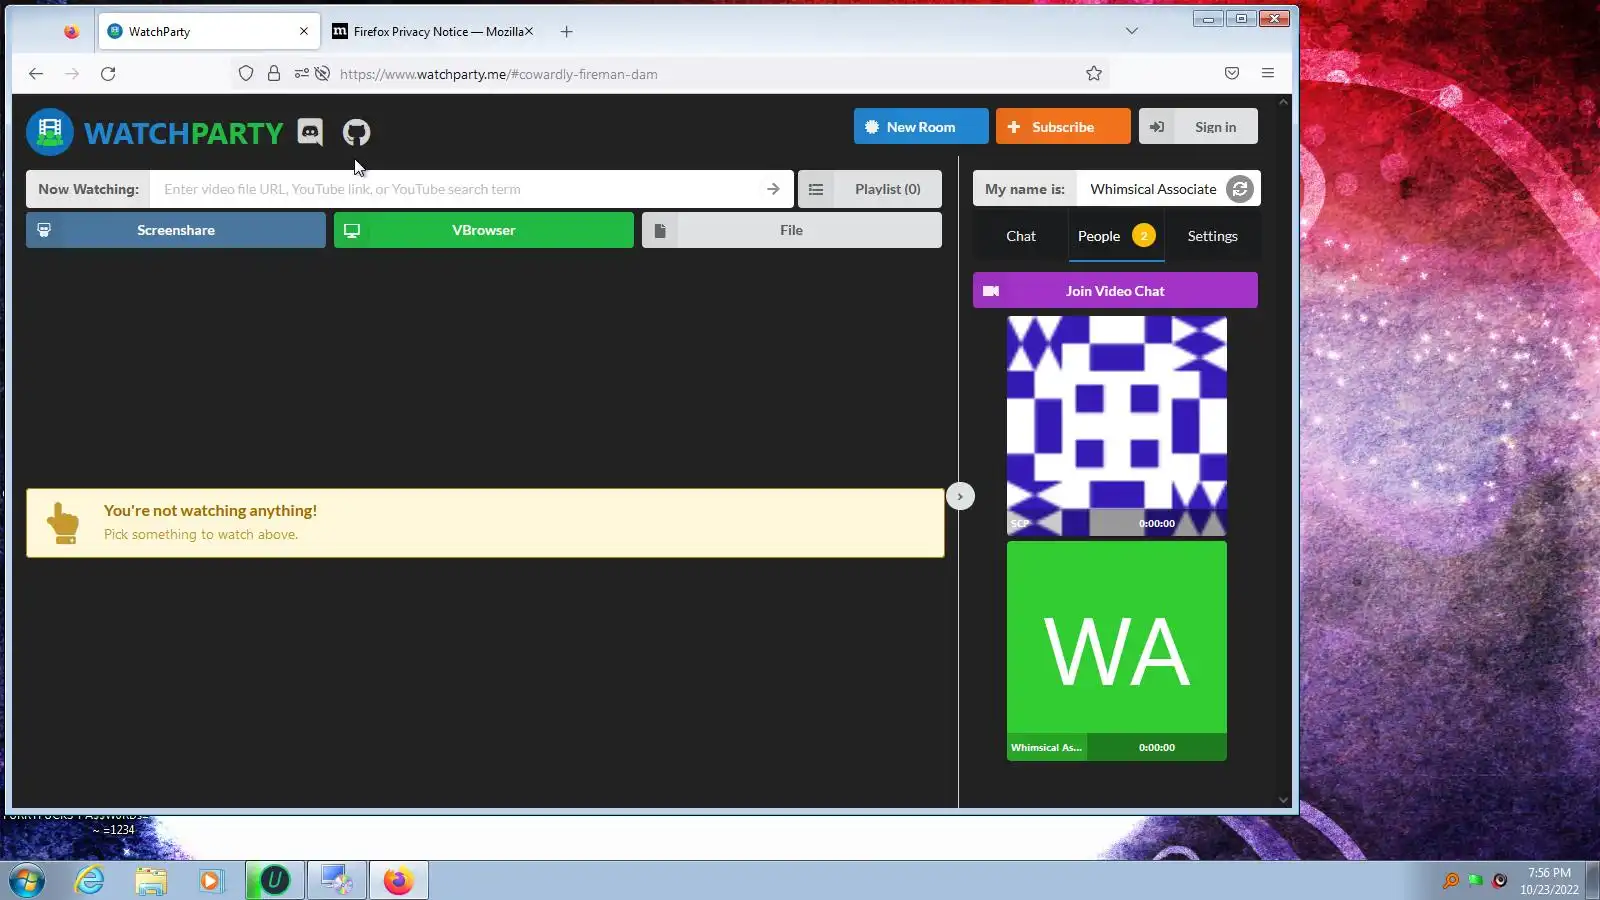1600x900 pixels.
Task: Open the green U app in taskbar
Action: coord(274,881)
